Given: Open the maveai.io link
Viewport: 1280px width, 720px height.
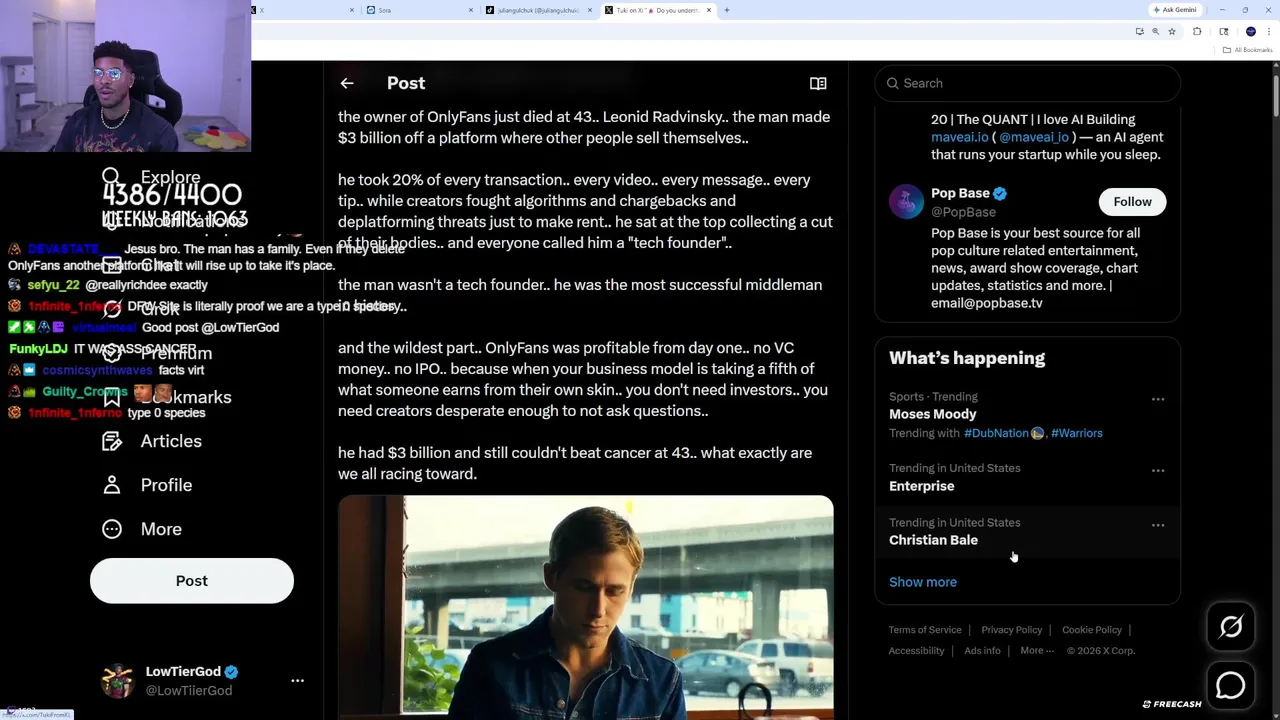Looking at the screenshot, I should [959, 137].
